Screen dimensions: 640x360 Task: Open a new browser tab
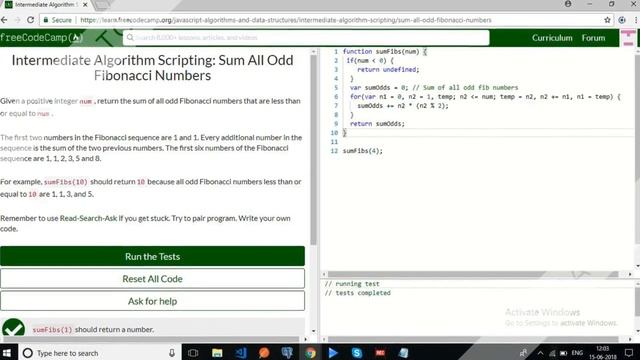click(102, 5)
